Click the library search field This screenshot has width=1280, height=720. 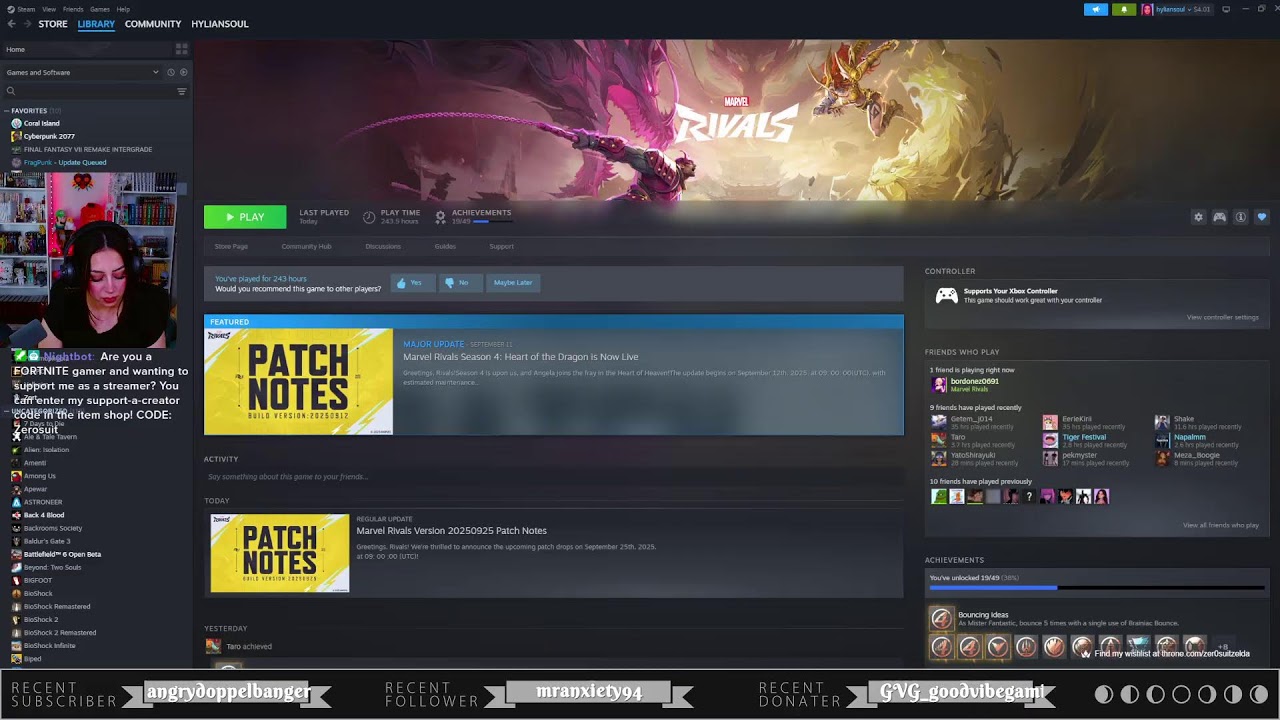(88, 91)
